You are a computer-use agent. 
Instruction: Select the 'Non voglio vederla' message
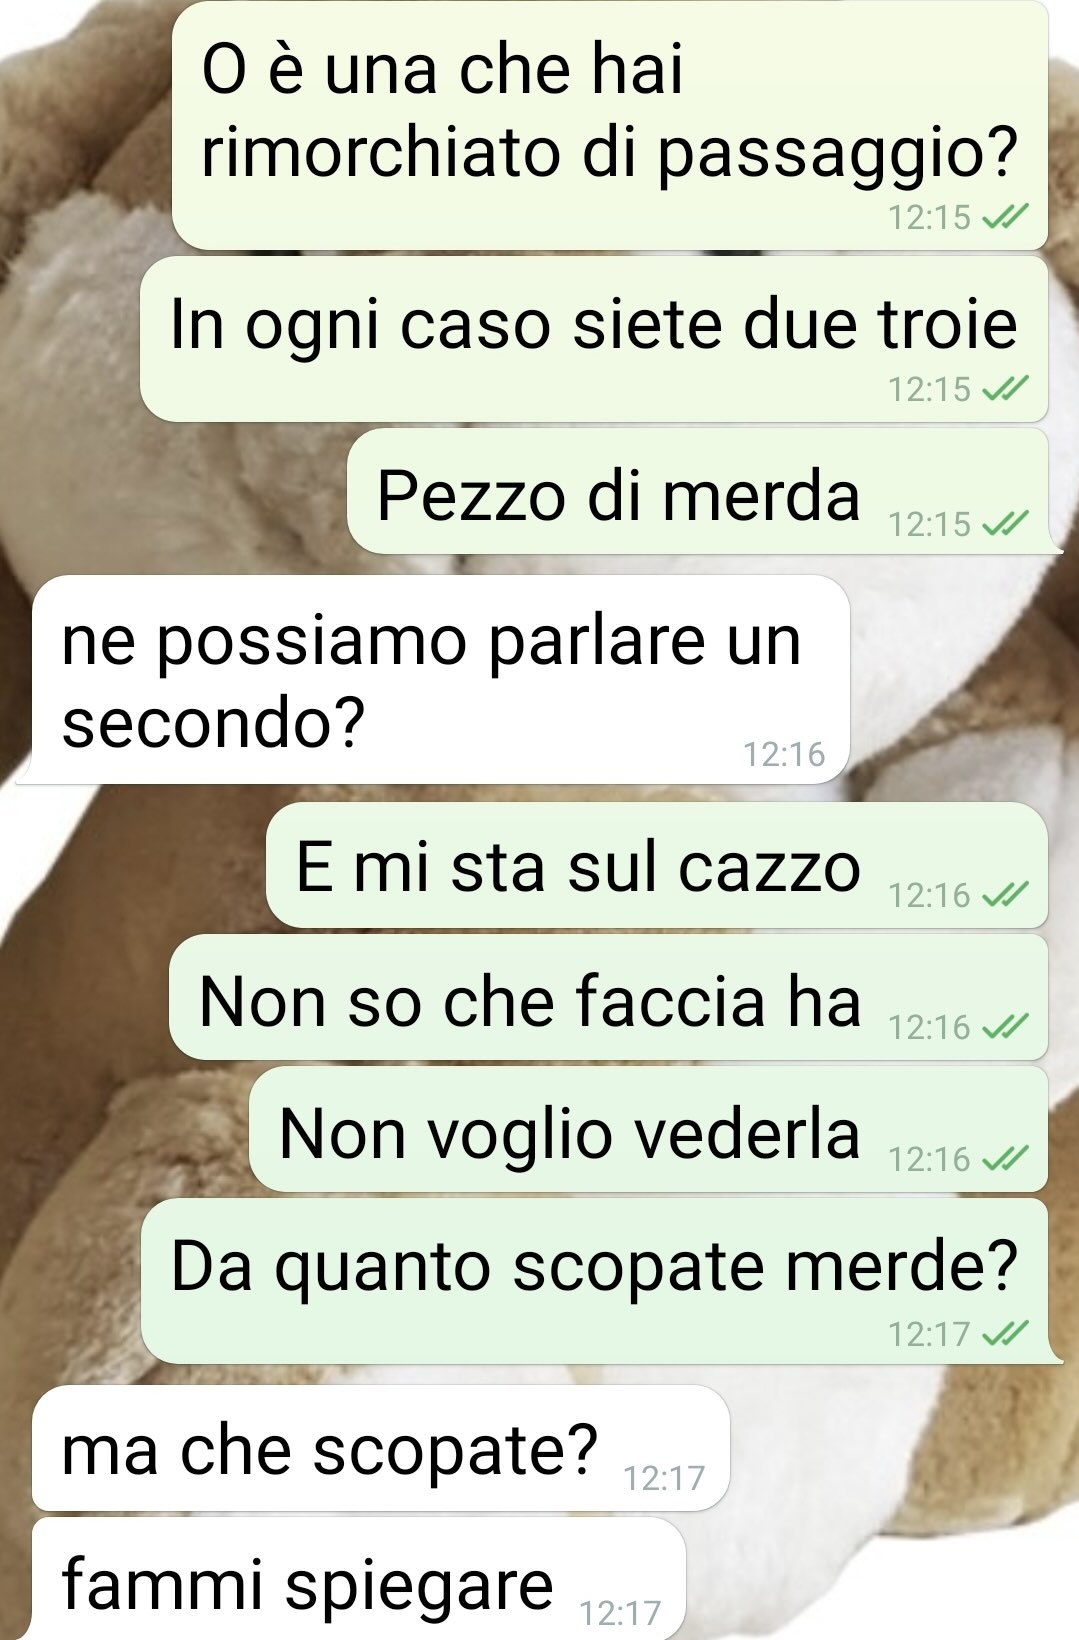[648, 1129]
